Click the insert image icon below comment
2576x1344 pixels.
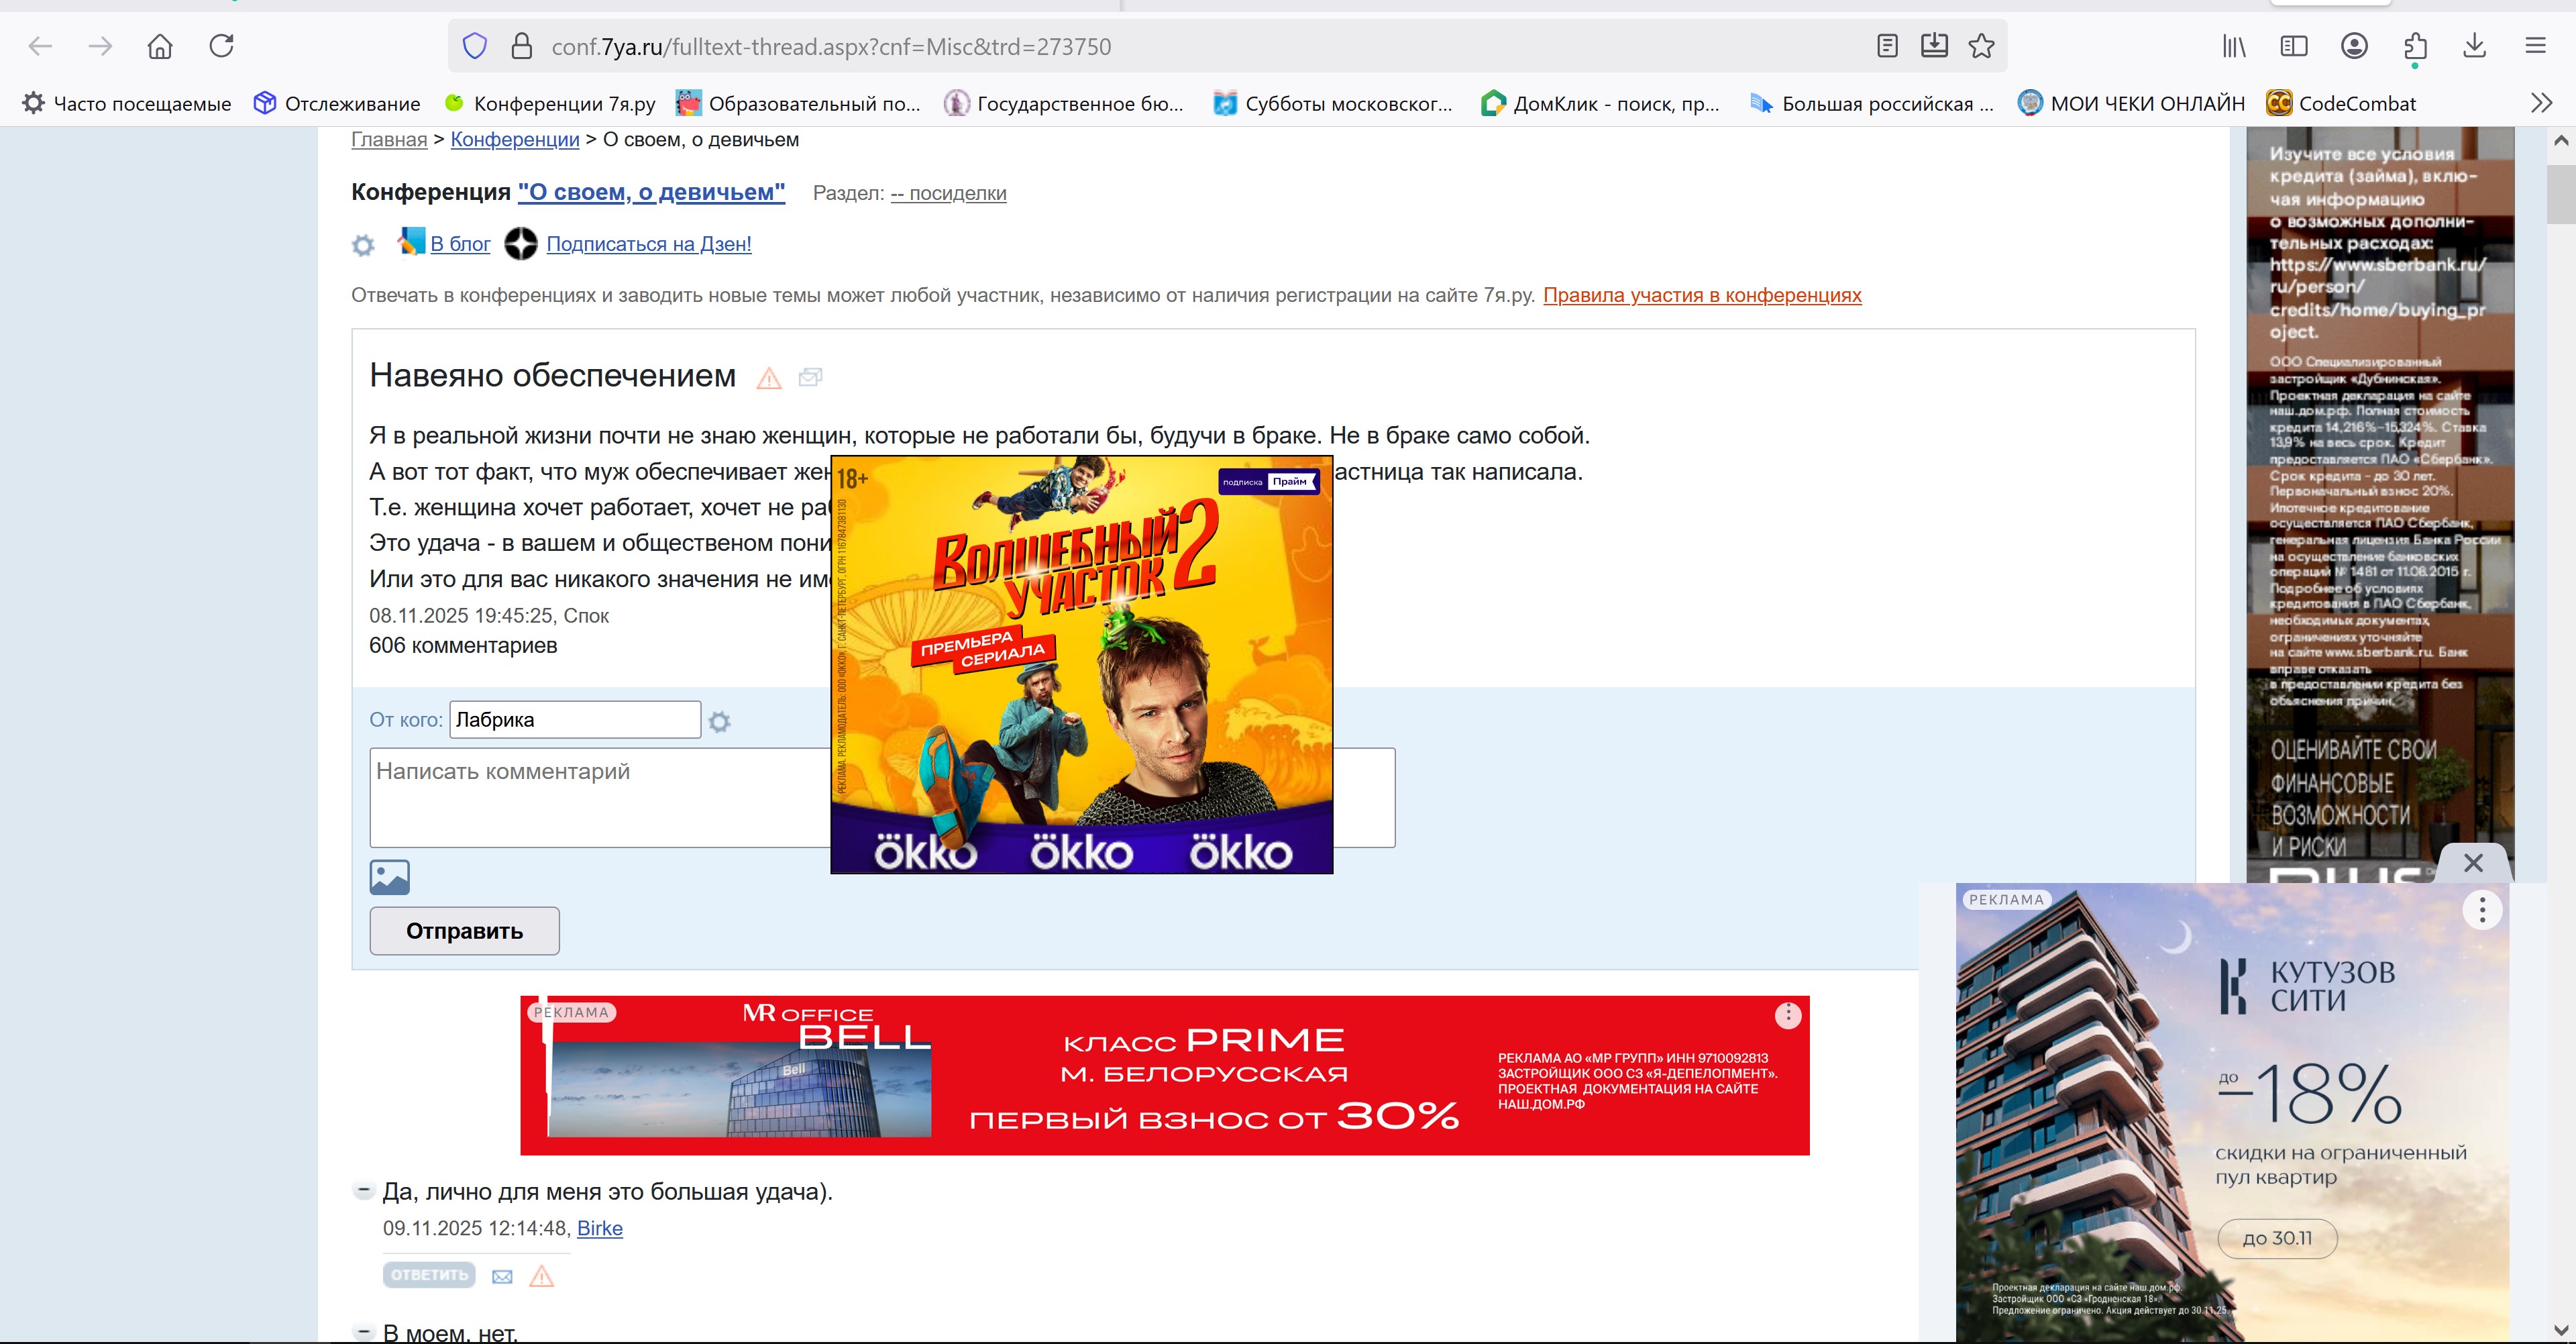pyautogui.click(x=389, y=877)
